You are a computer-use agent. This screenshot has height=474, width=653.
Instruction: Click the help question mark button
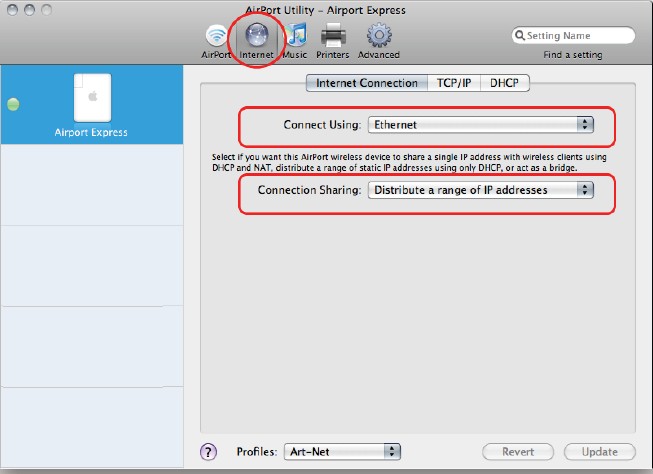click(x=208, y=452)
